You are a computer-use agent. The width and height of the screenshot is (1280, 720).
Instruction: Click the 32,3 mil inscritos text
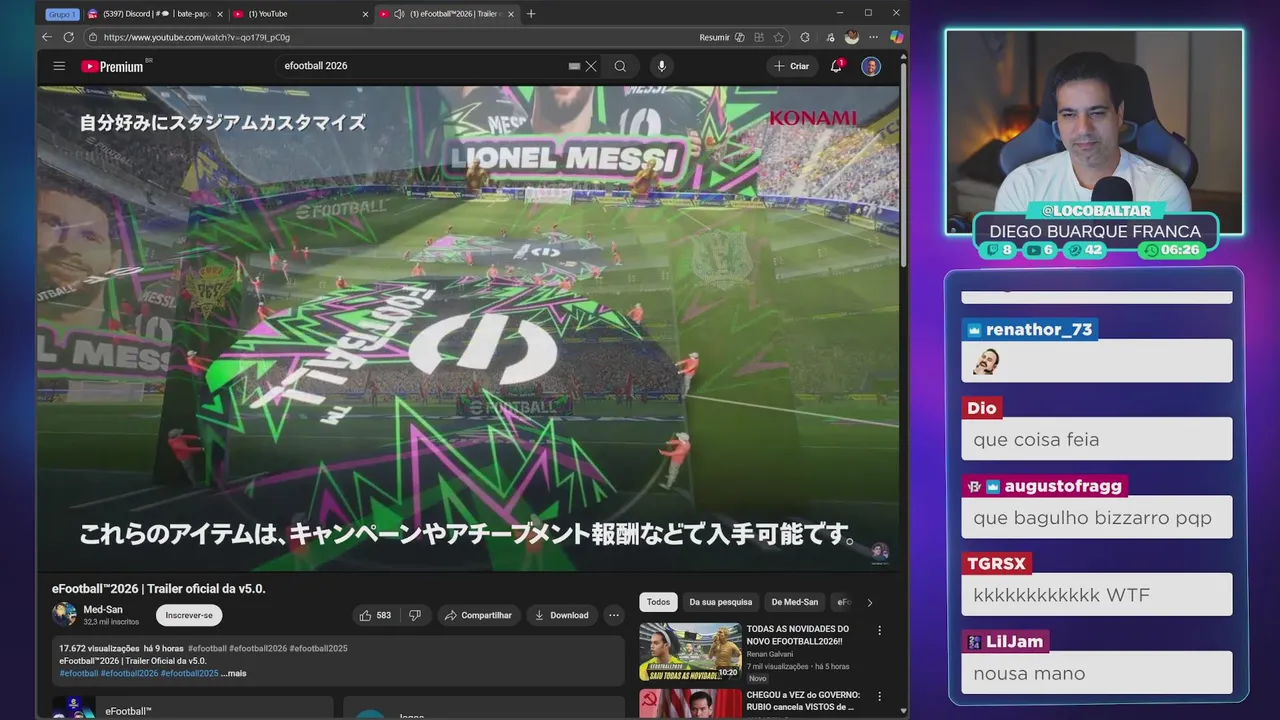(111, 621)
